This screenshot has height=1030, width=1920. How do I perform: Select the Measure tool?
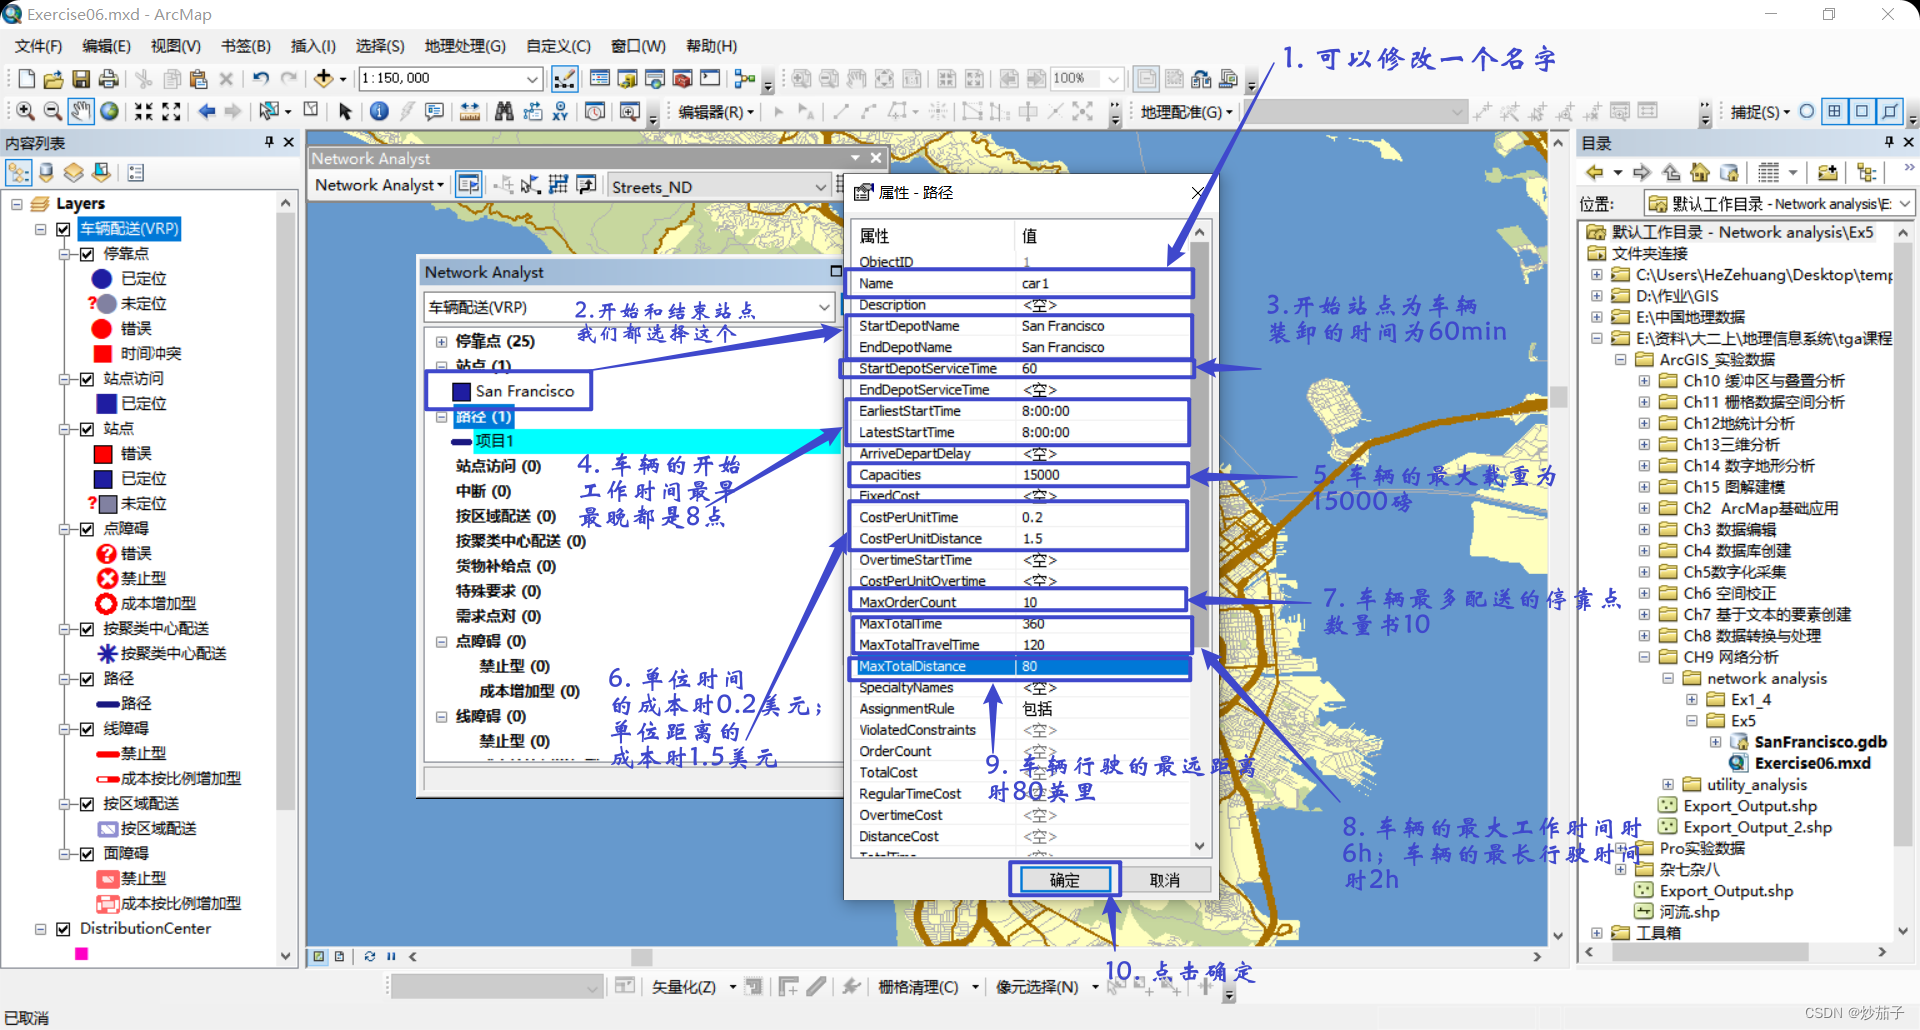(471, 112)
